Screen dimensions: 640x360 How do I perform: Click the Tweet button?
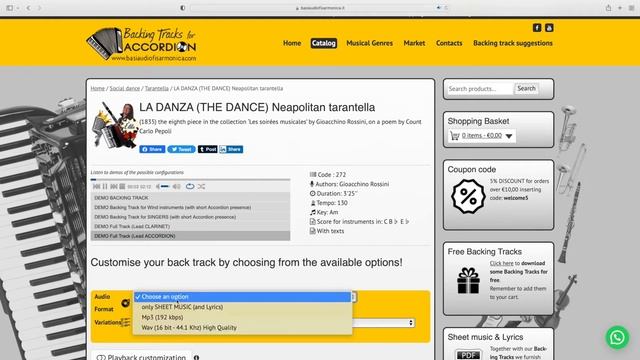[x=181, y=149]
